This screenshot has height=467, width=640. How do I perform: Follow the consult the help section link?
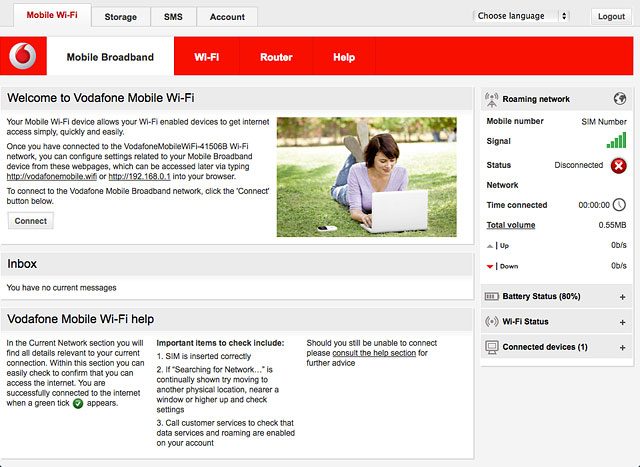coord(374,353)
